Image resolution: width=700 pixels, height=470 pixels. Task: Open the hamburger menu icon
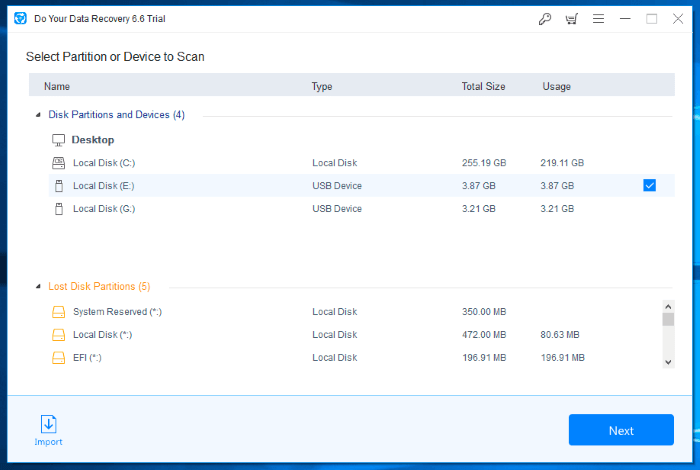598,19
